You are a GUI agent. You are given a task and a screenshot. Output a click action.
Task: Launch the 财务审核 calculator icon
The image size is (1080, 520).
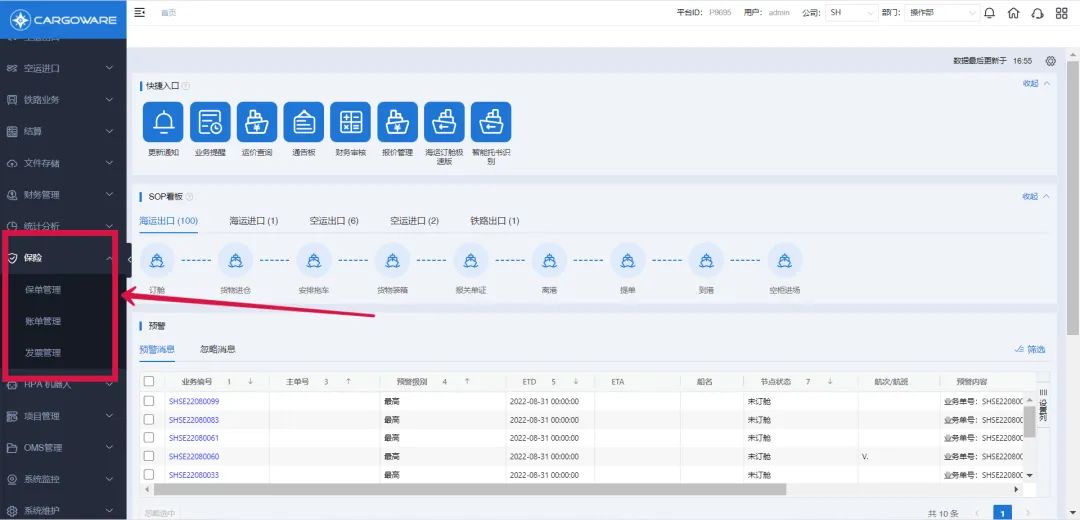(x=350, y=122)
